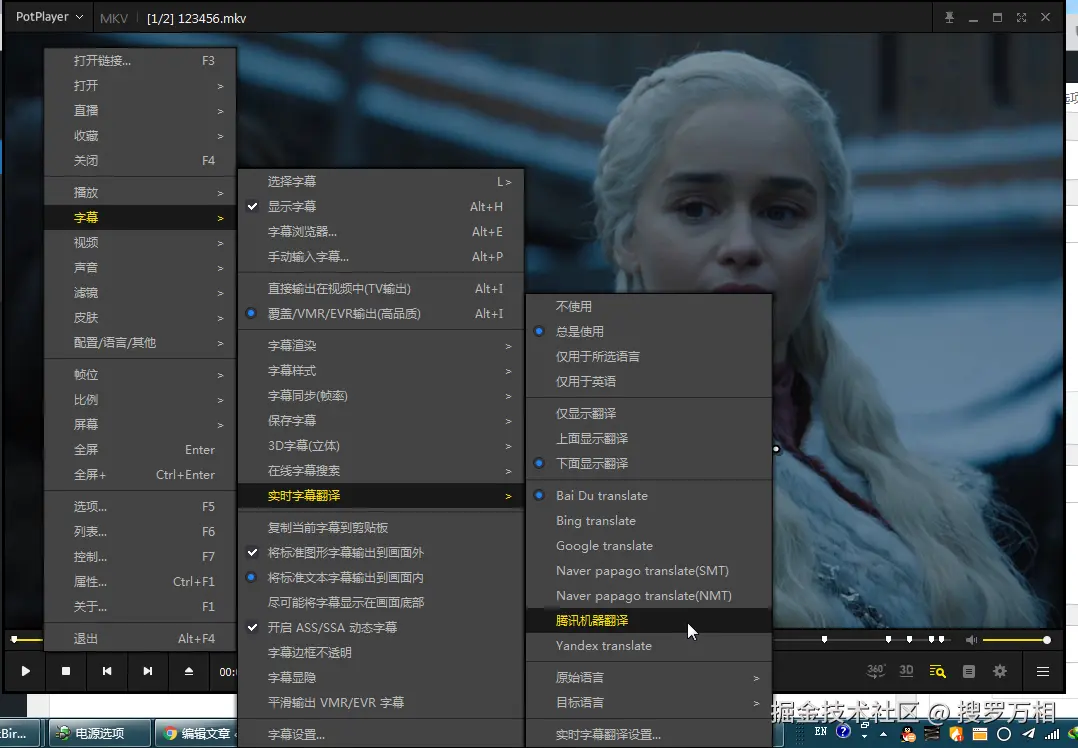This screenshot has width=1078, height=748.
Task: Click the EN language indicator in taskbar
Action: click(x=820, y=732)
